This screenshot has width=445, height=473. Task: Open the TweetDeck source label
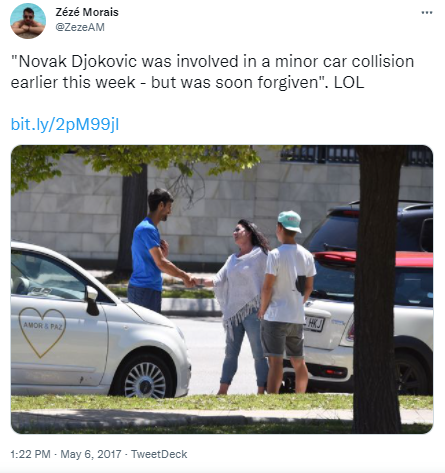[159, 454]
